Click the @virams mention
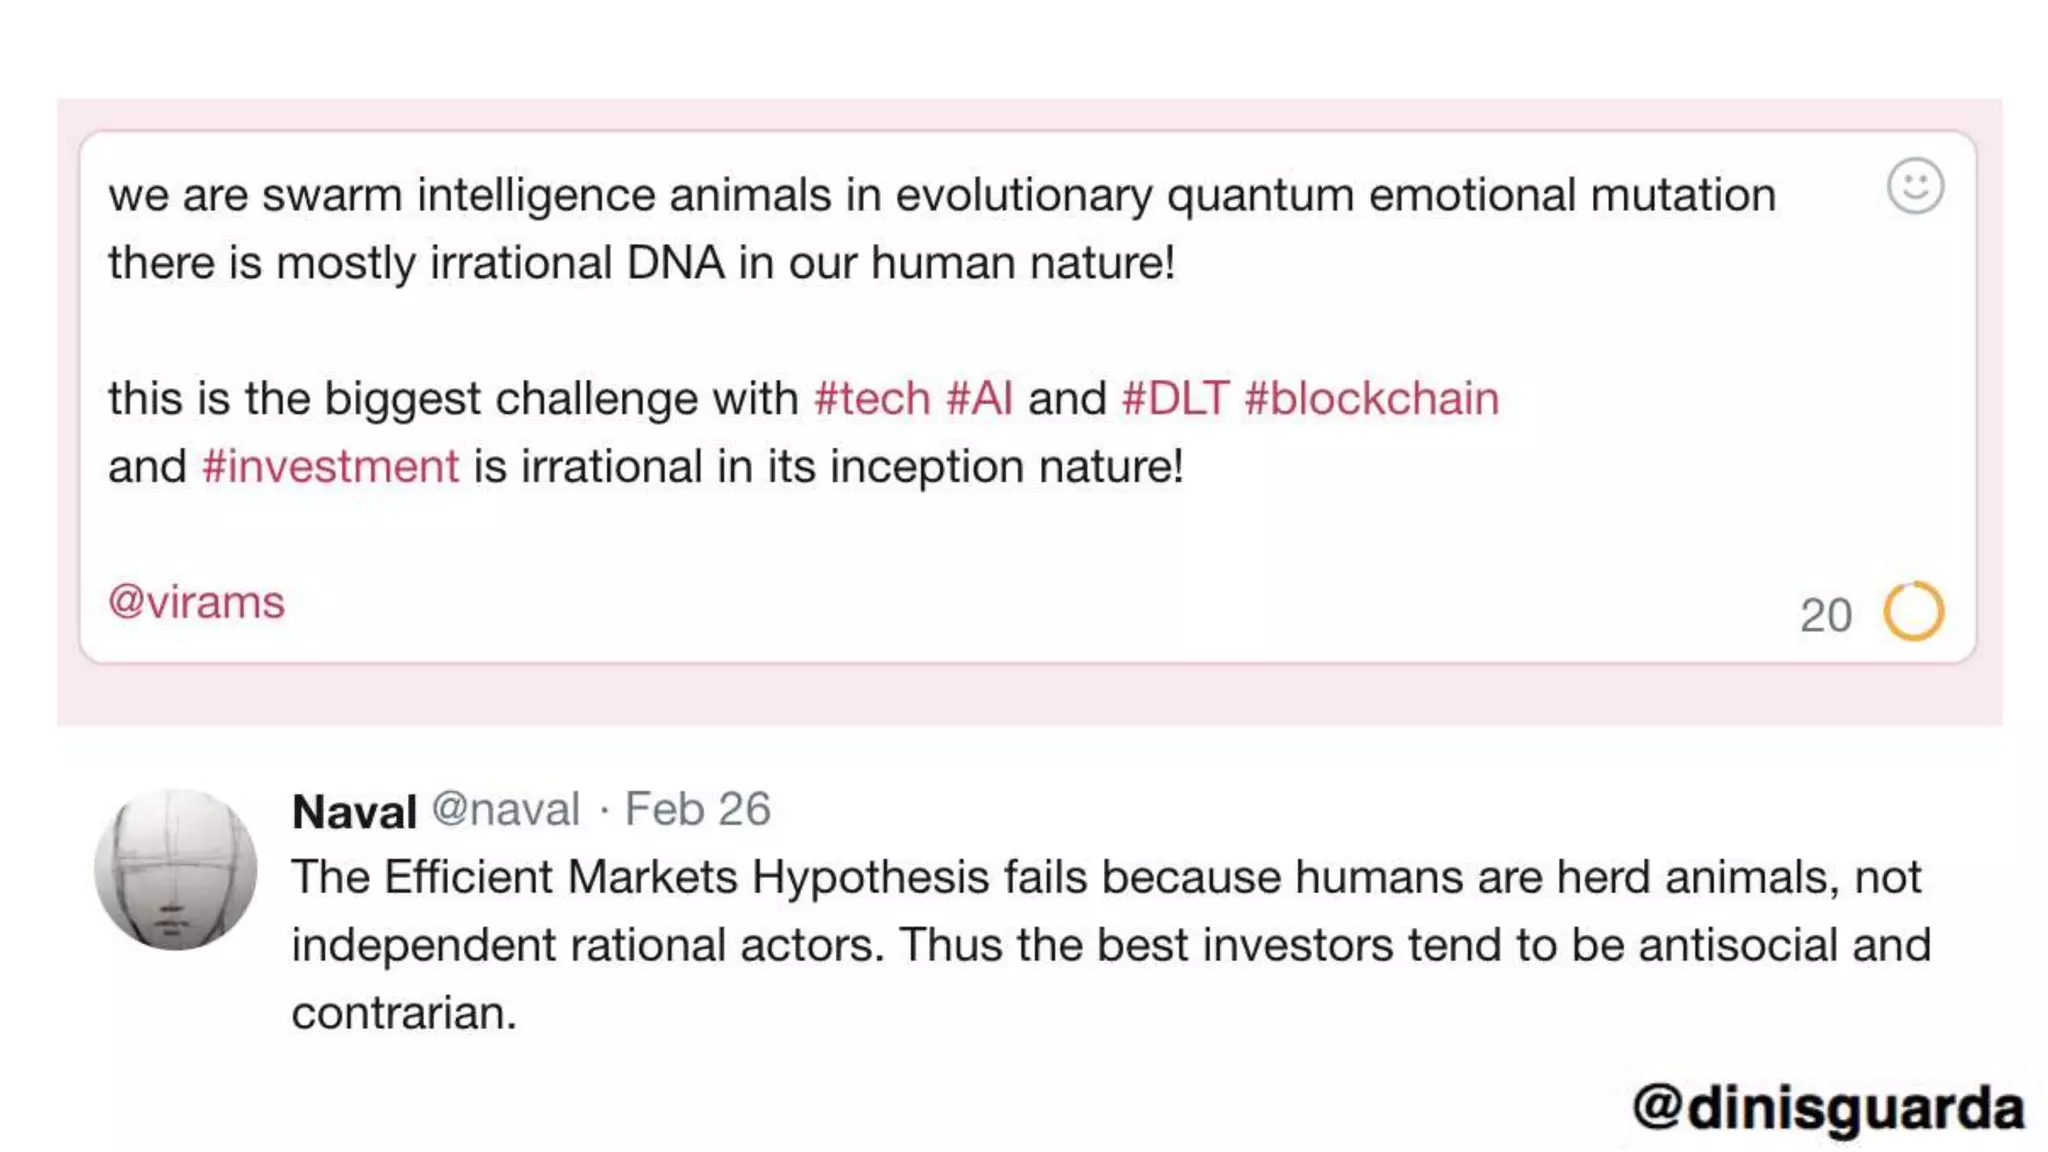 (x=197, y=603)
